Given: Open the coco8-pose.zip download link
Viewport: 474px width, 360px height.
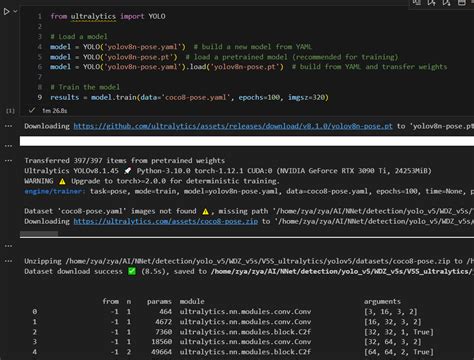Looking at the screenshot, I should 166,221.
